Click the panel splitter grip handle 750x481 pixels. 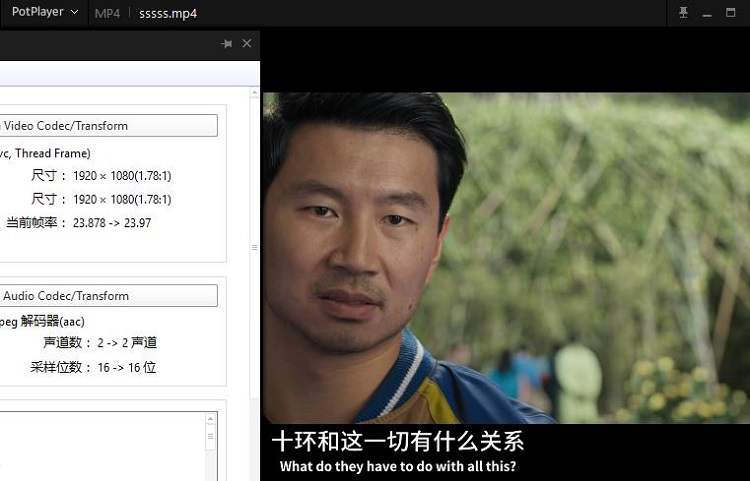(x=254, y=247)
